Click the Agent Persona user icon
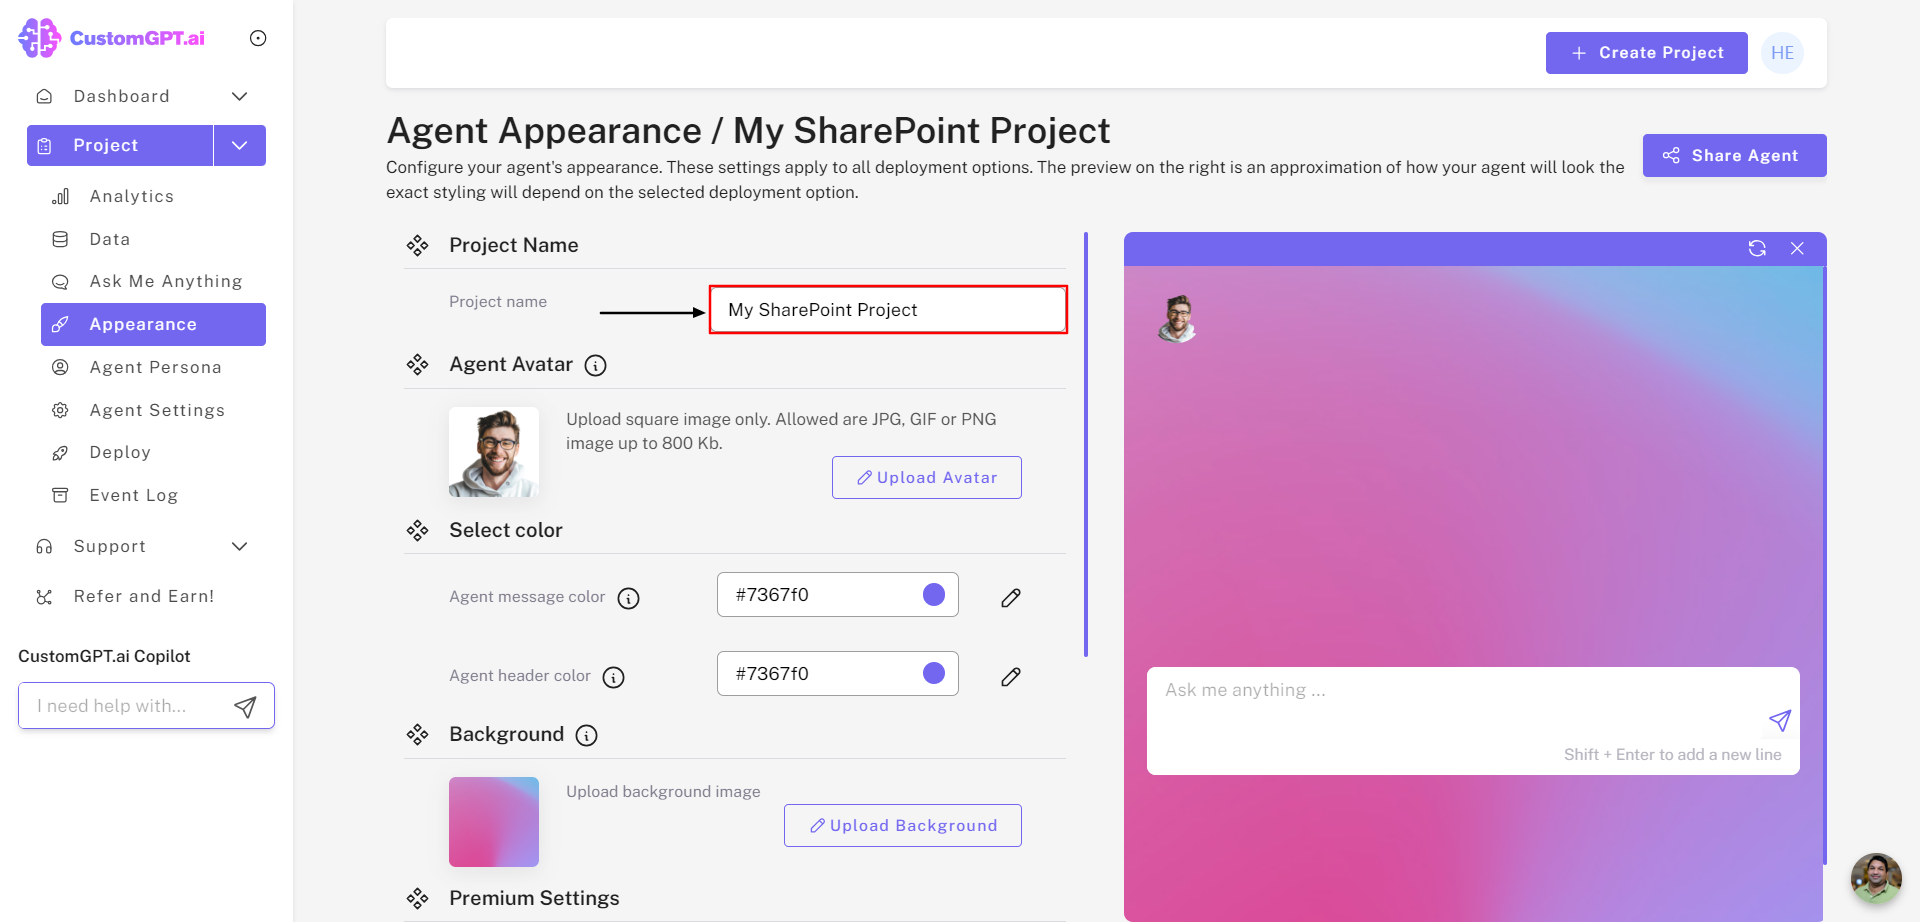The height and width of the screenshot is (922, 1920). pyautogui.click(x=60, y=367)
